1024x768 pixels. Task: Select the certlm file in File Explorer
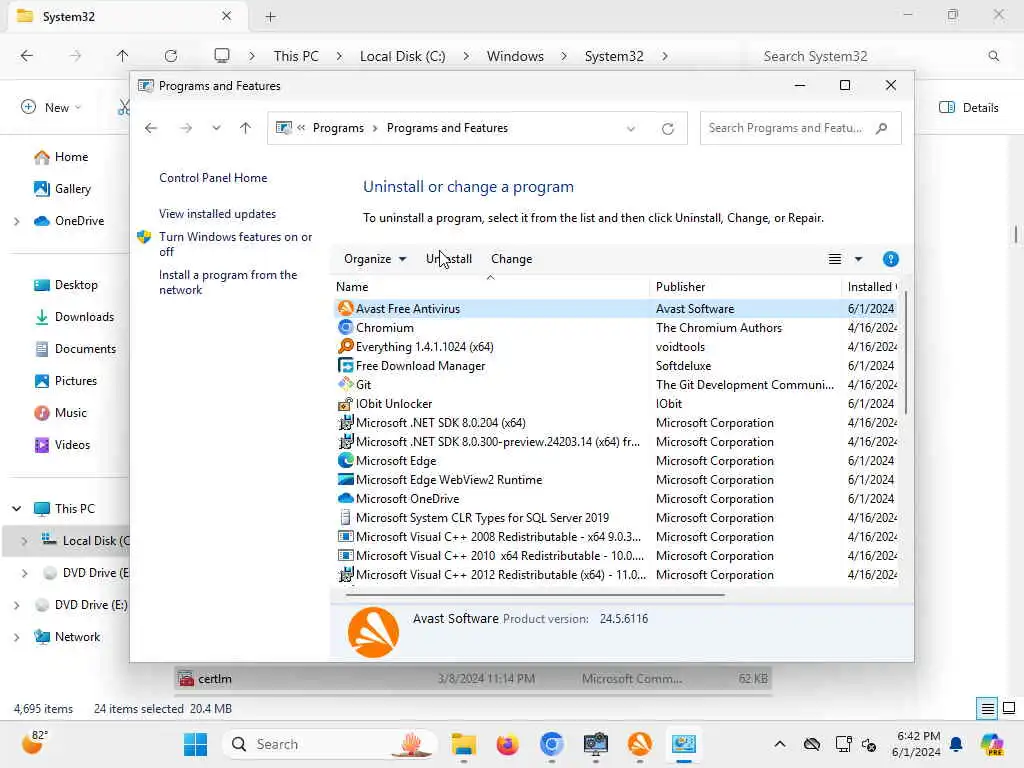pyautogui.click(x=473, y=679)
